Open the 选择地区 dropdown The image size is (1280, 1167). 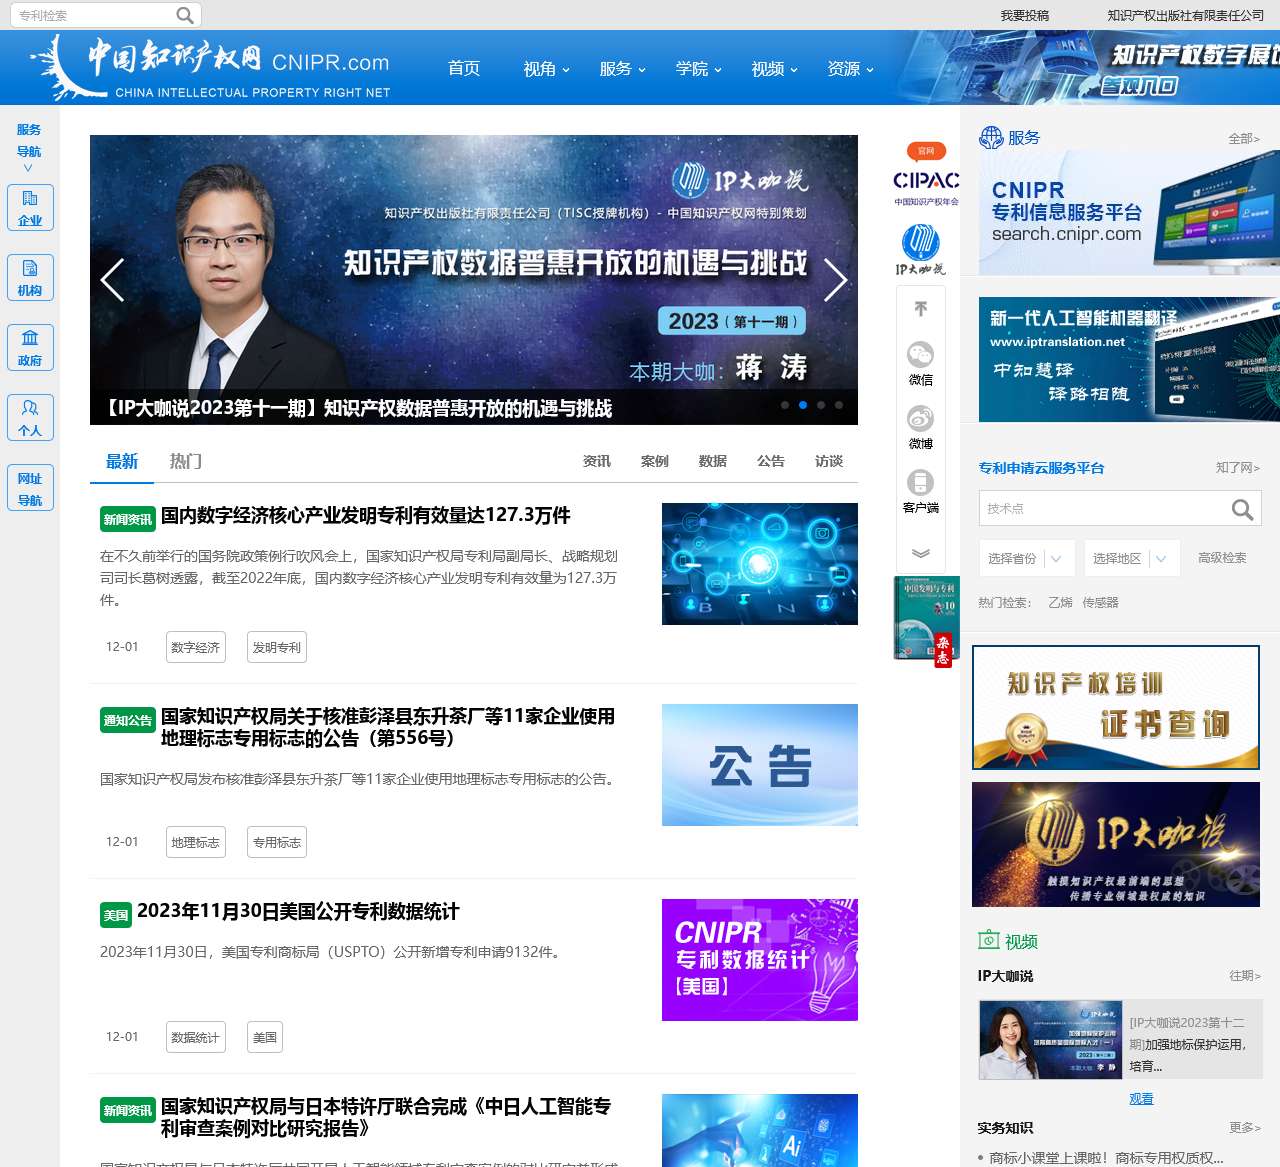[x=1132, y=558]
